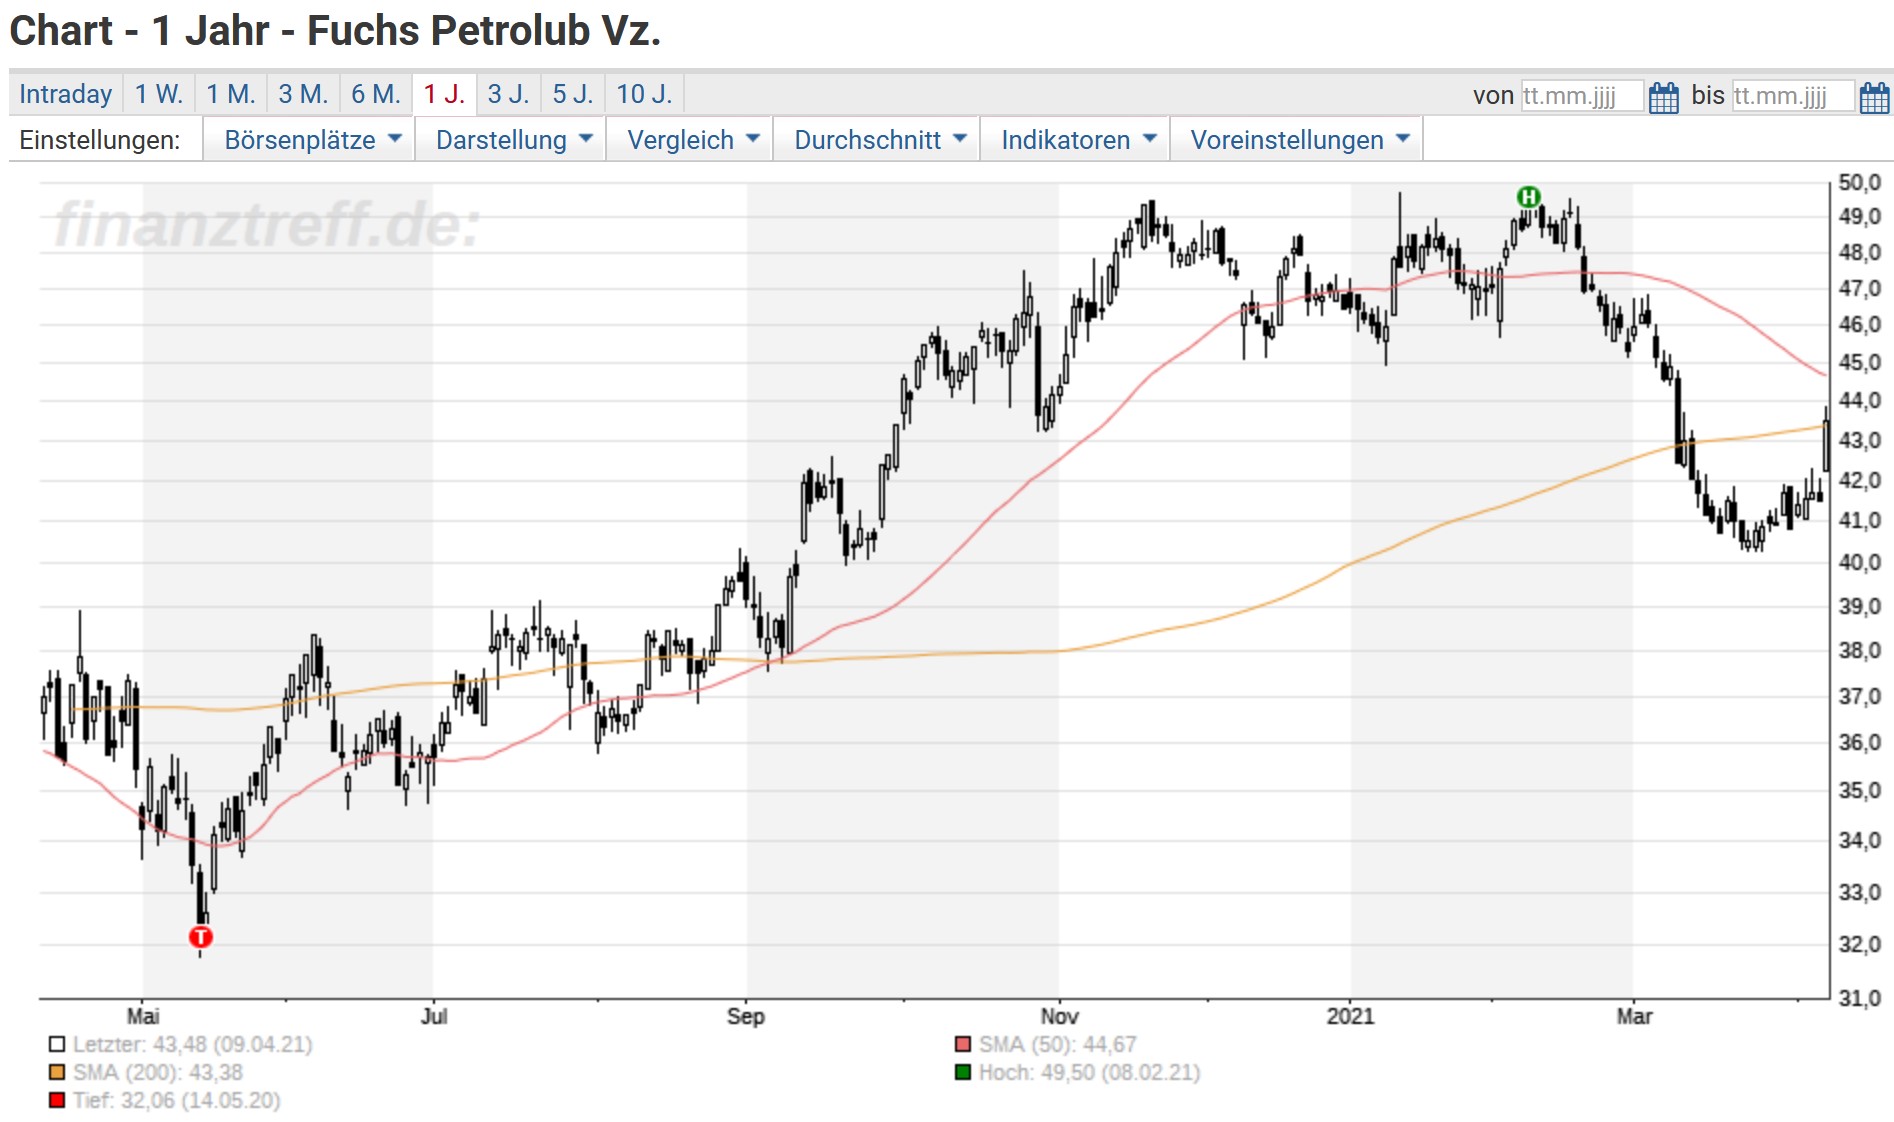The width and height of the screenshot is (1894, 1122).
Task: Click the Mai label on the time axis
Action: 143,1016
